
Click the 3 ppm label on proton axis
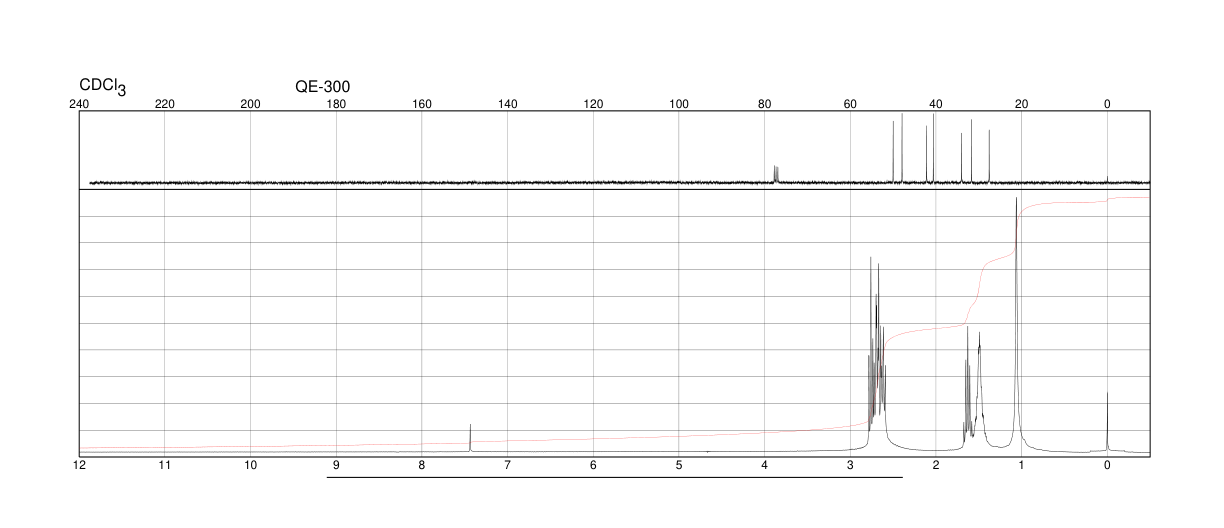point(850,465)
